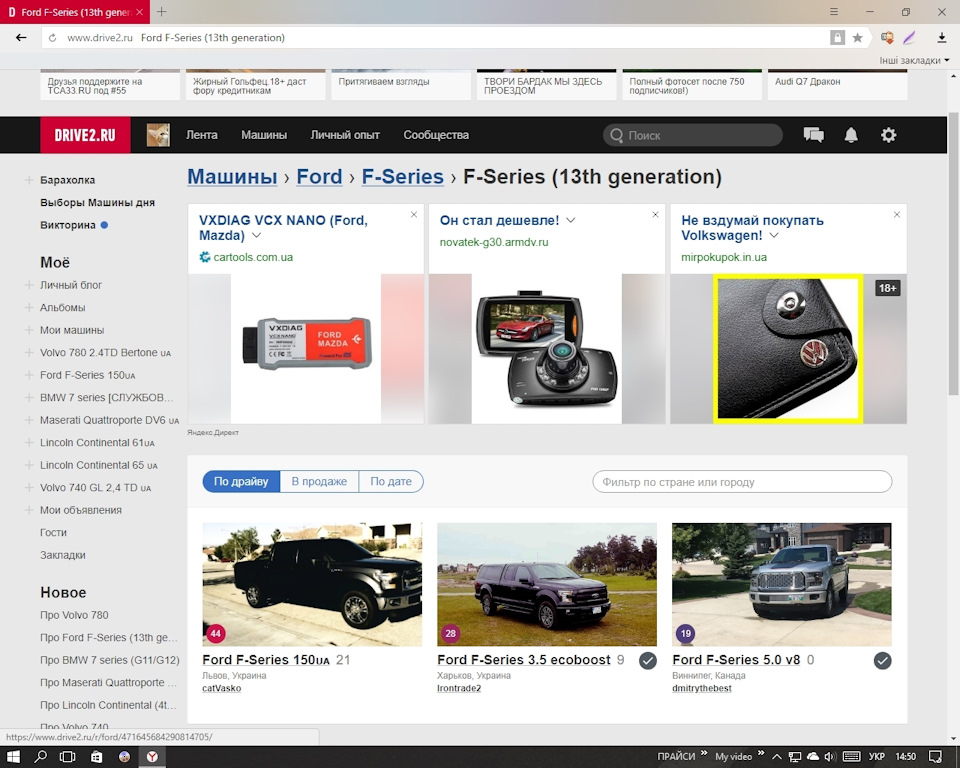Viewport: 960px width, 768px height.
Task: Switch to 'В продаже' tab
Action: 319,481
